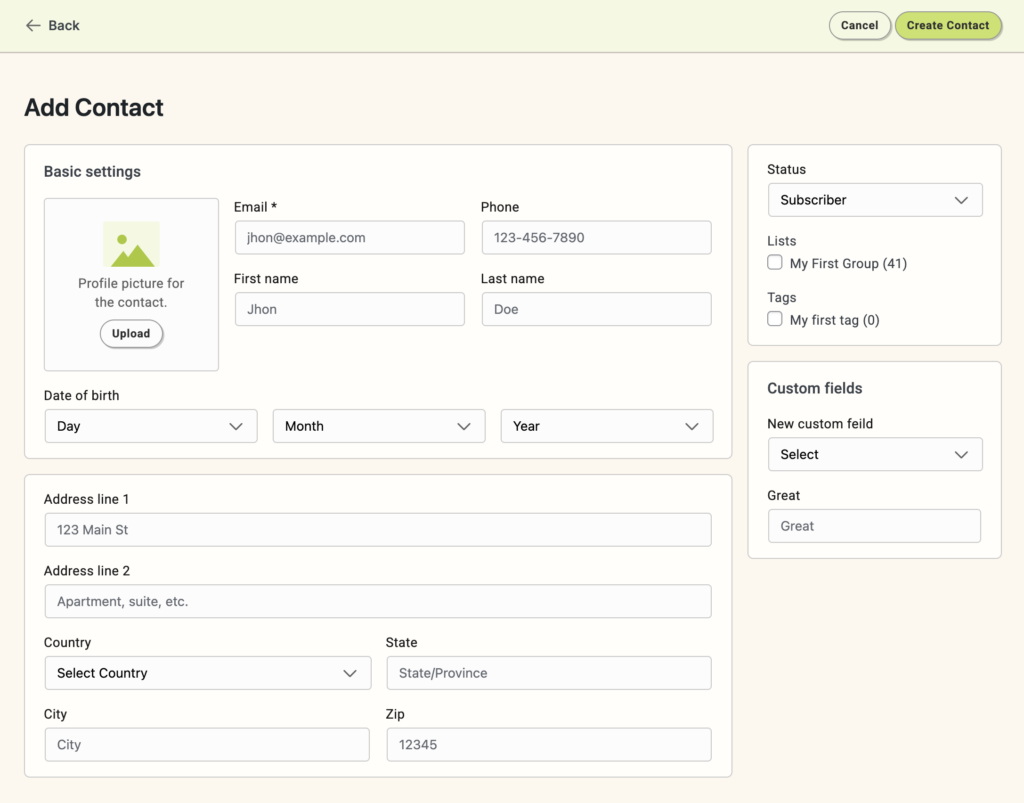Image resolution: width=1024 pixels, height=803 pixels.
Task: Check the My first tag (0) checkbox
Action: [775, 319]
